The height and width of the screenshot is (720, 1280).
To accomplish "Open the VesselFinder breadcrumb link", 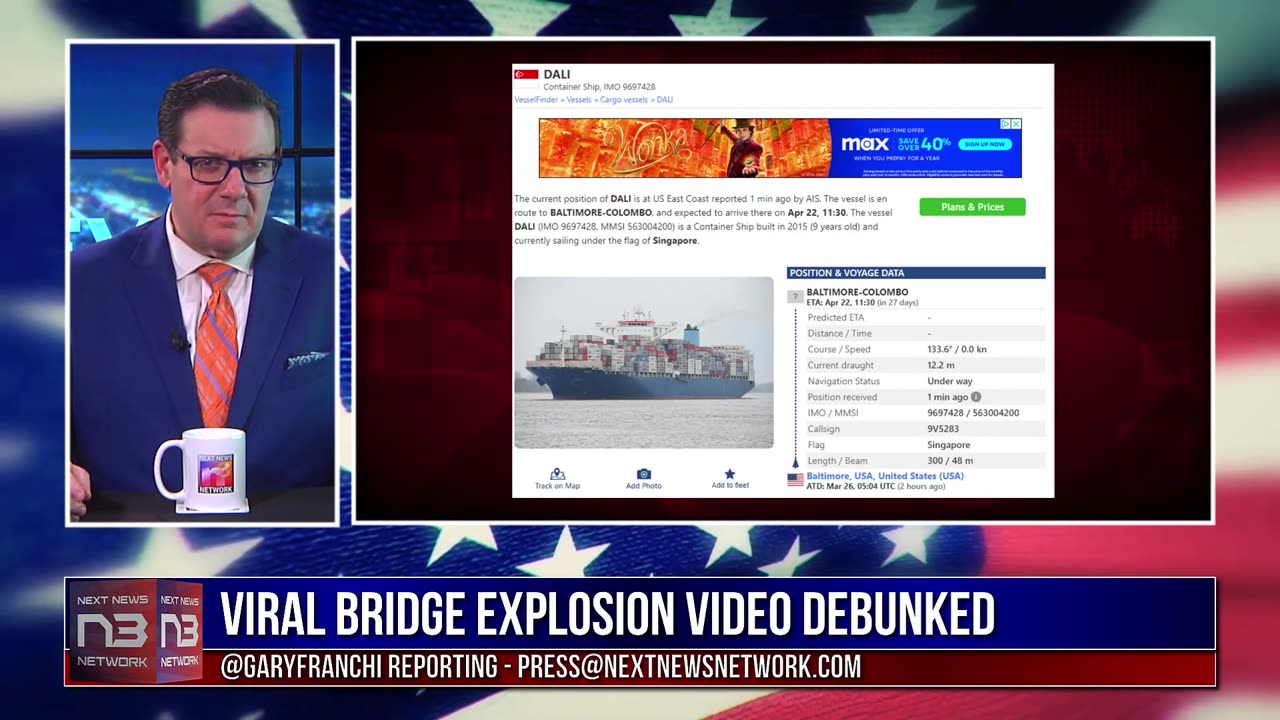I will pos(537,100).
